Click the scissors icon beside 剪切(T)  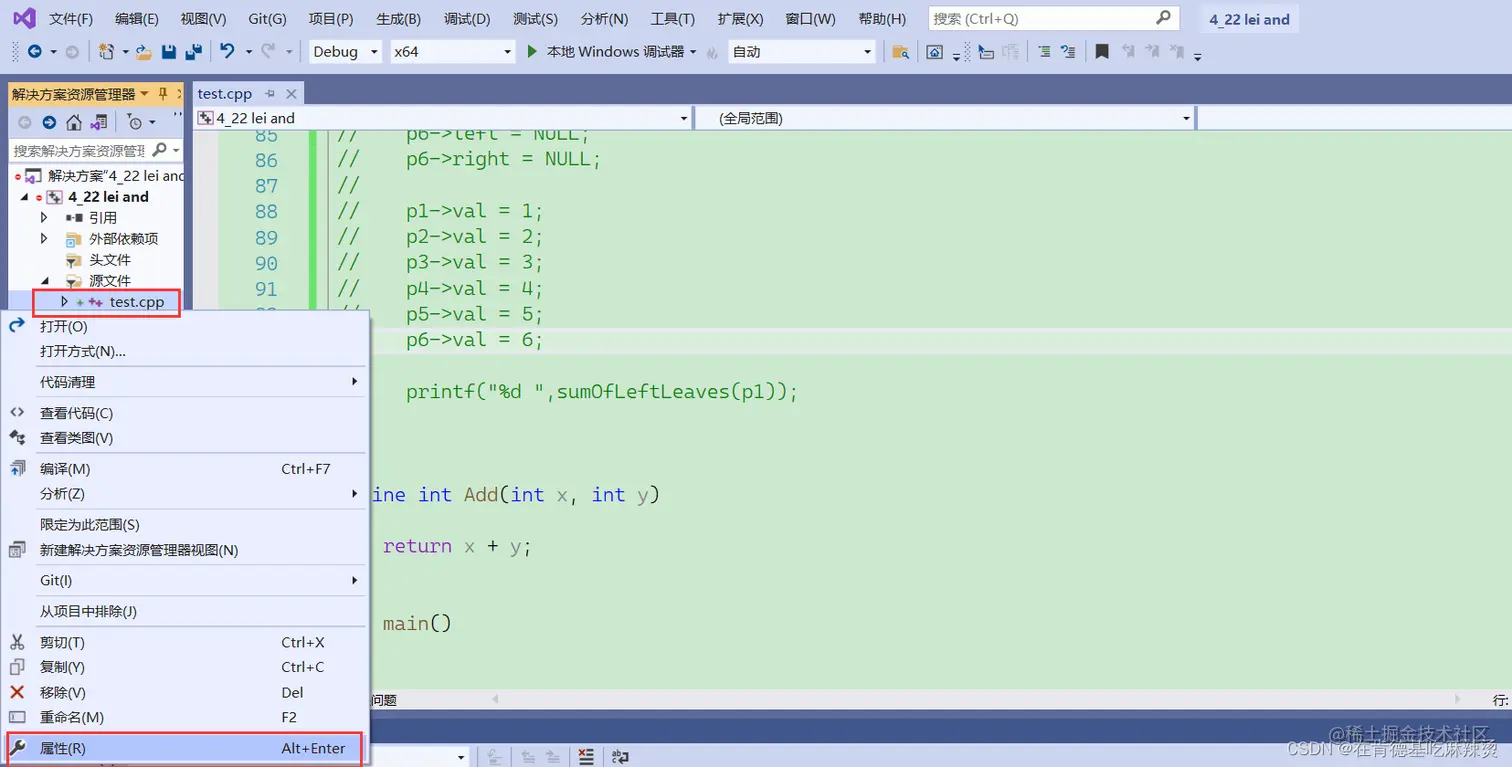click(17, 642)
